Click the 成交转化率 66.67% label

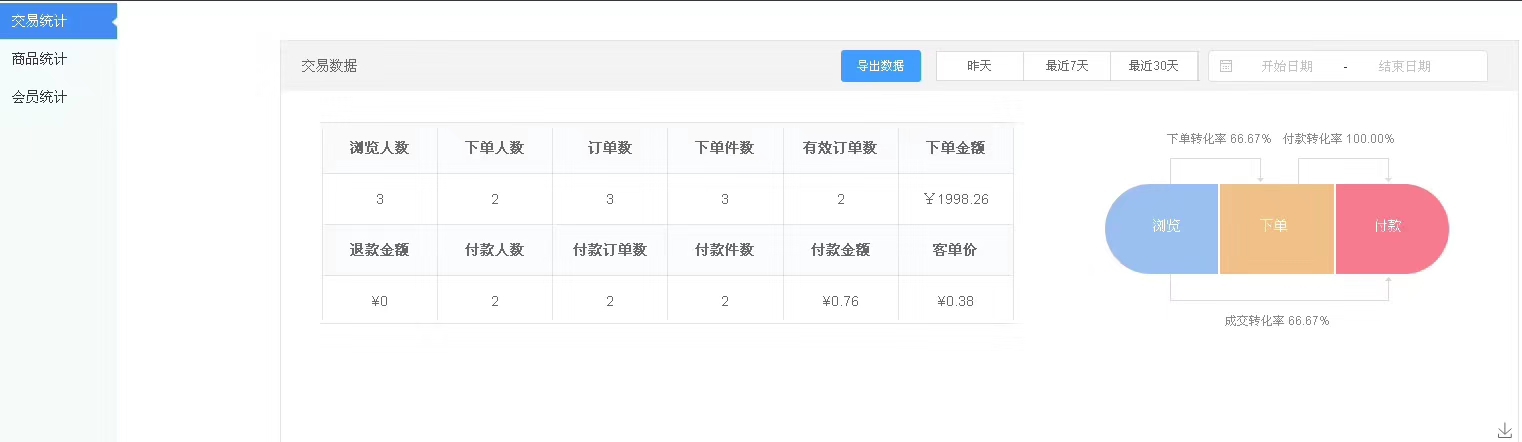coord(1276,321)
